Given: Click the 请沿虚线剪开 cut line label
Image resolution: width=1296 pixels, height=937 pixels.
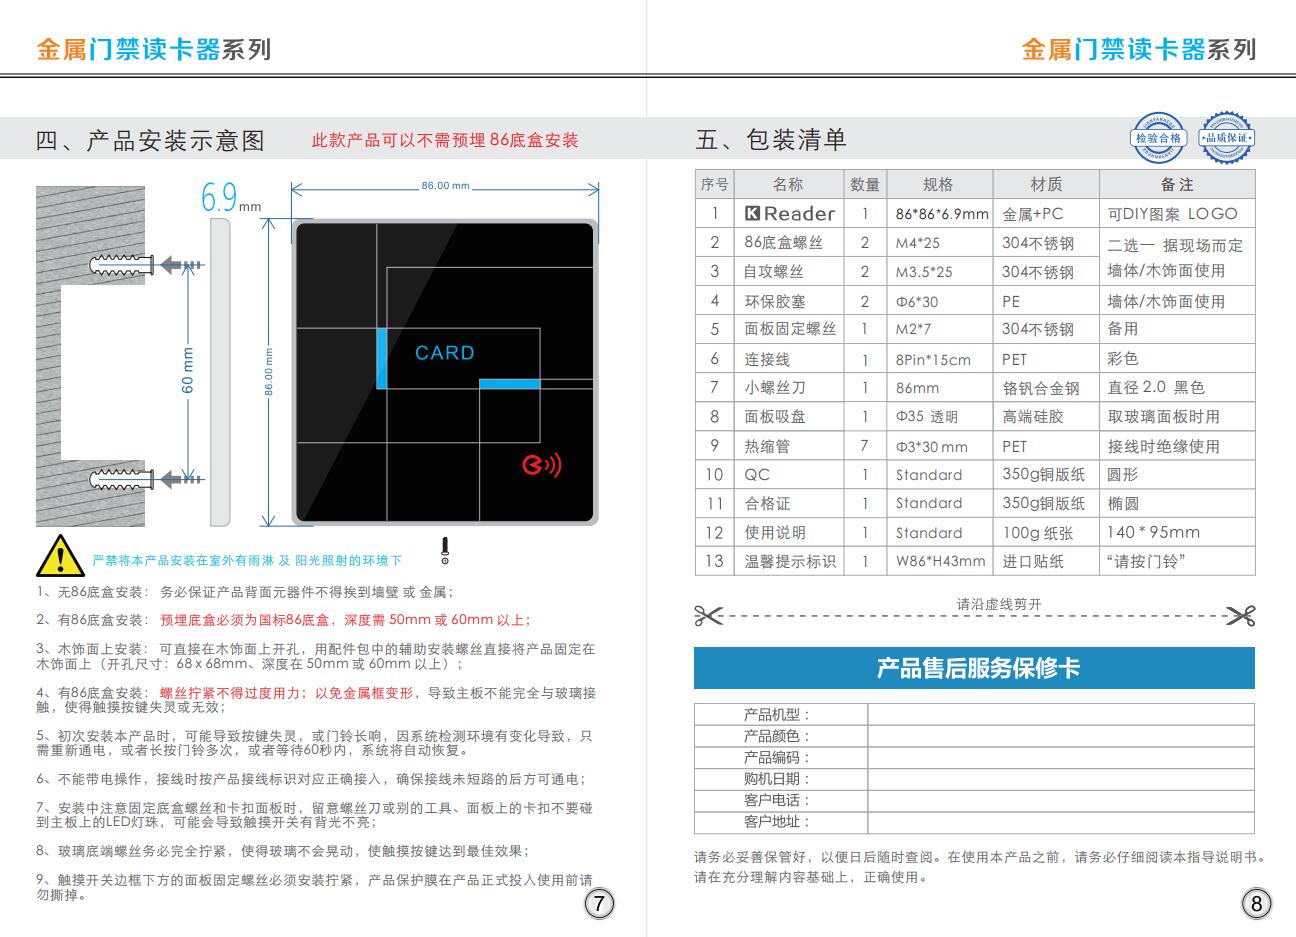Looking at the screenshot, I should [x=999, y=604].
